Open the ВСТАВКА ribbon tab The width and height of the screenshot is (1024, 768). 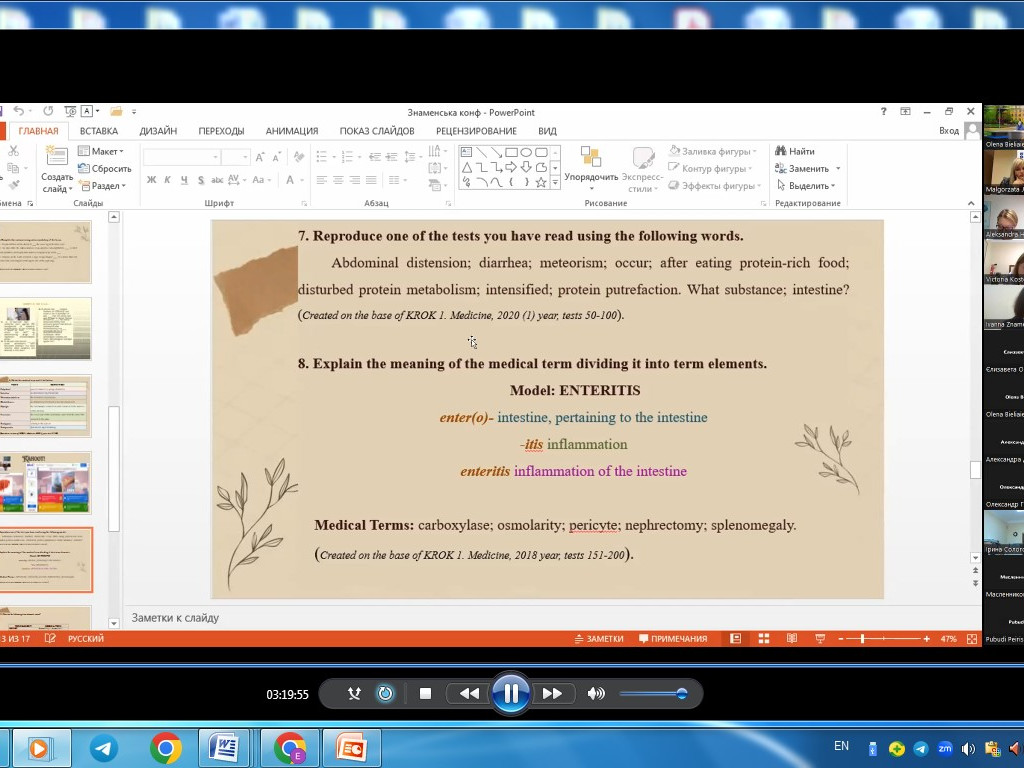point(99,131)
